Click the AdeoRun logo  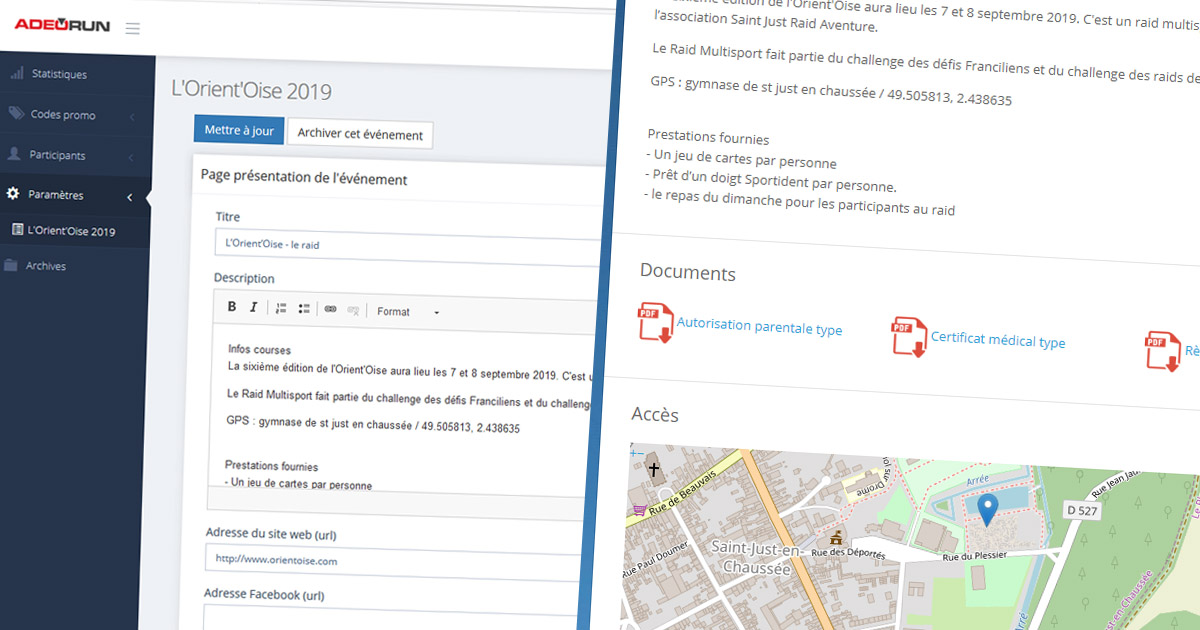pyautogui.click(x=62, y=24)
